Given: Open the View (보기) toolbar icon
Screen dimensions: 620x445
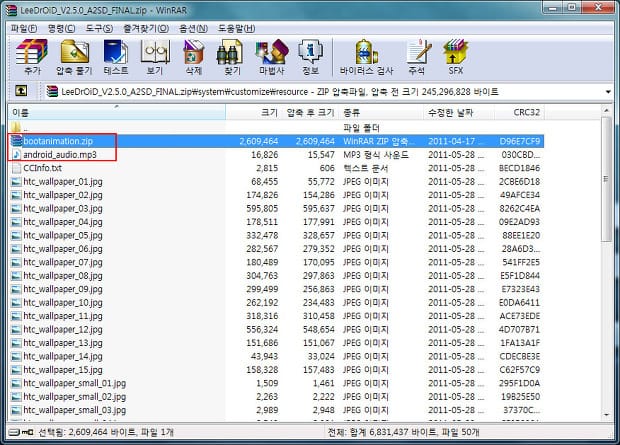Looking at the screenshot, I should (155, 56).
